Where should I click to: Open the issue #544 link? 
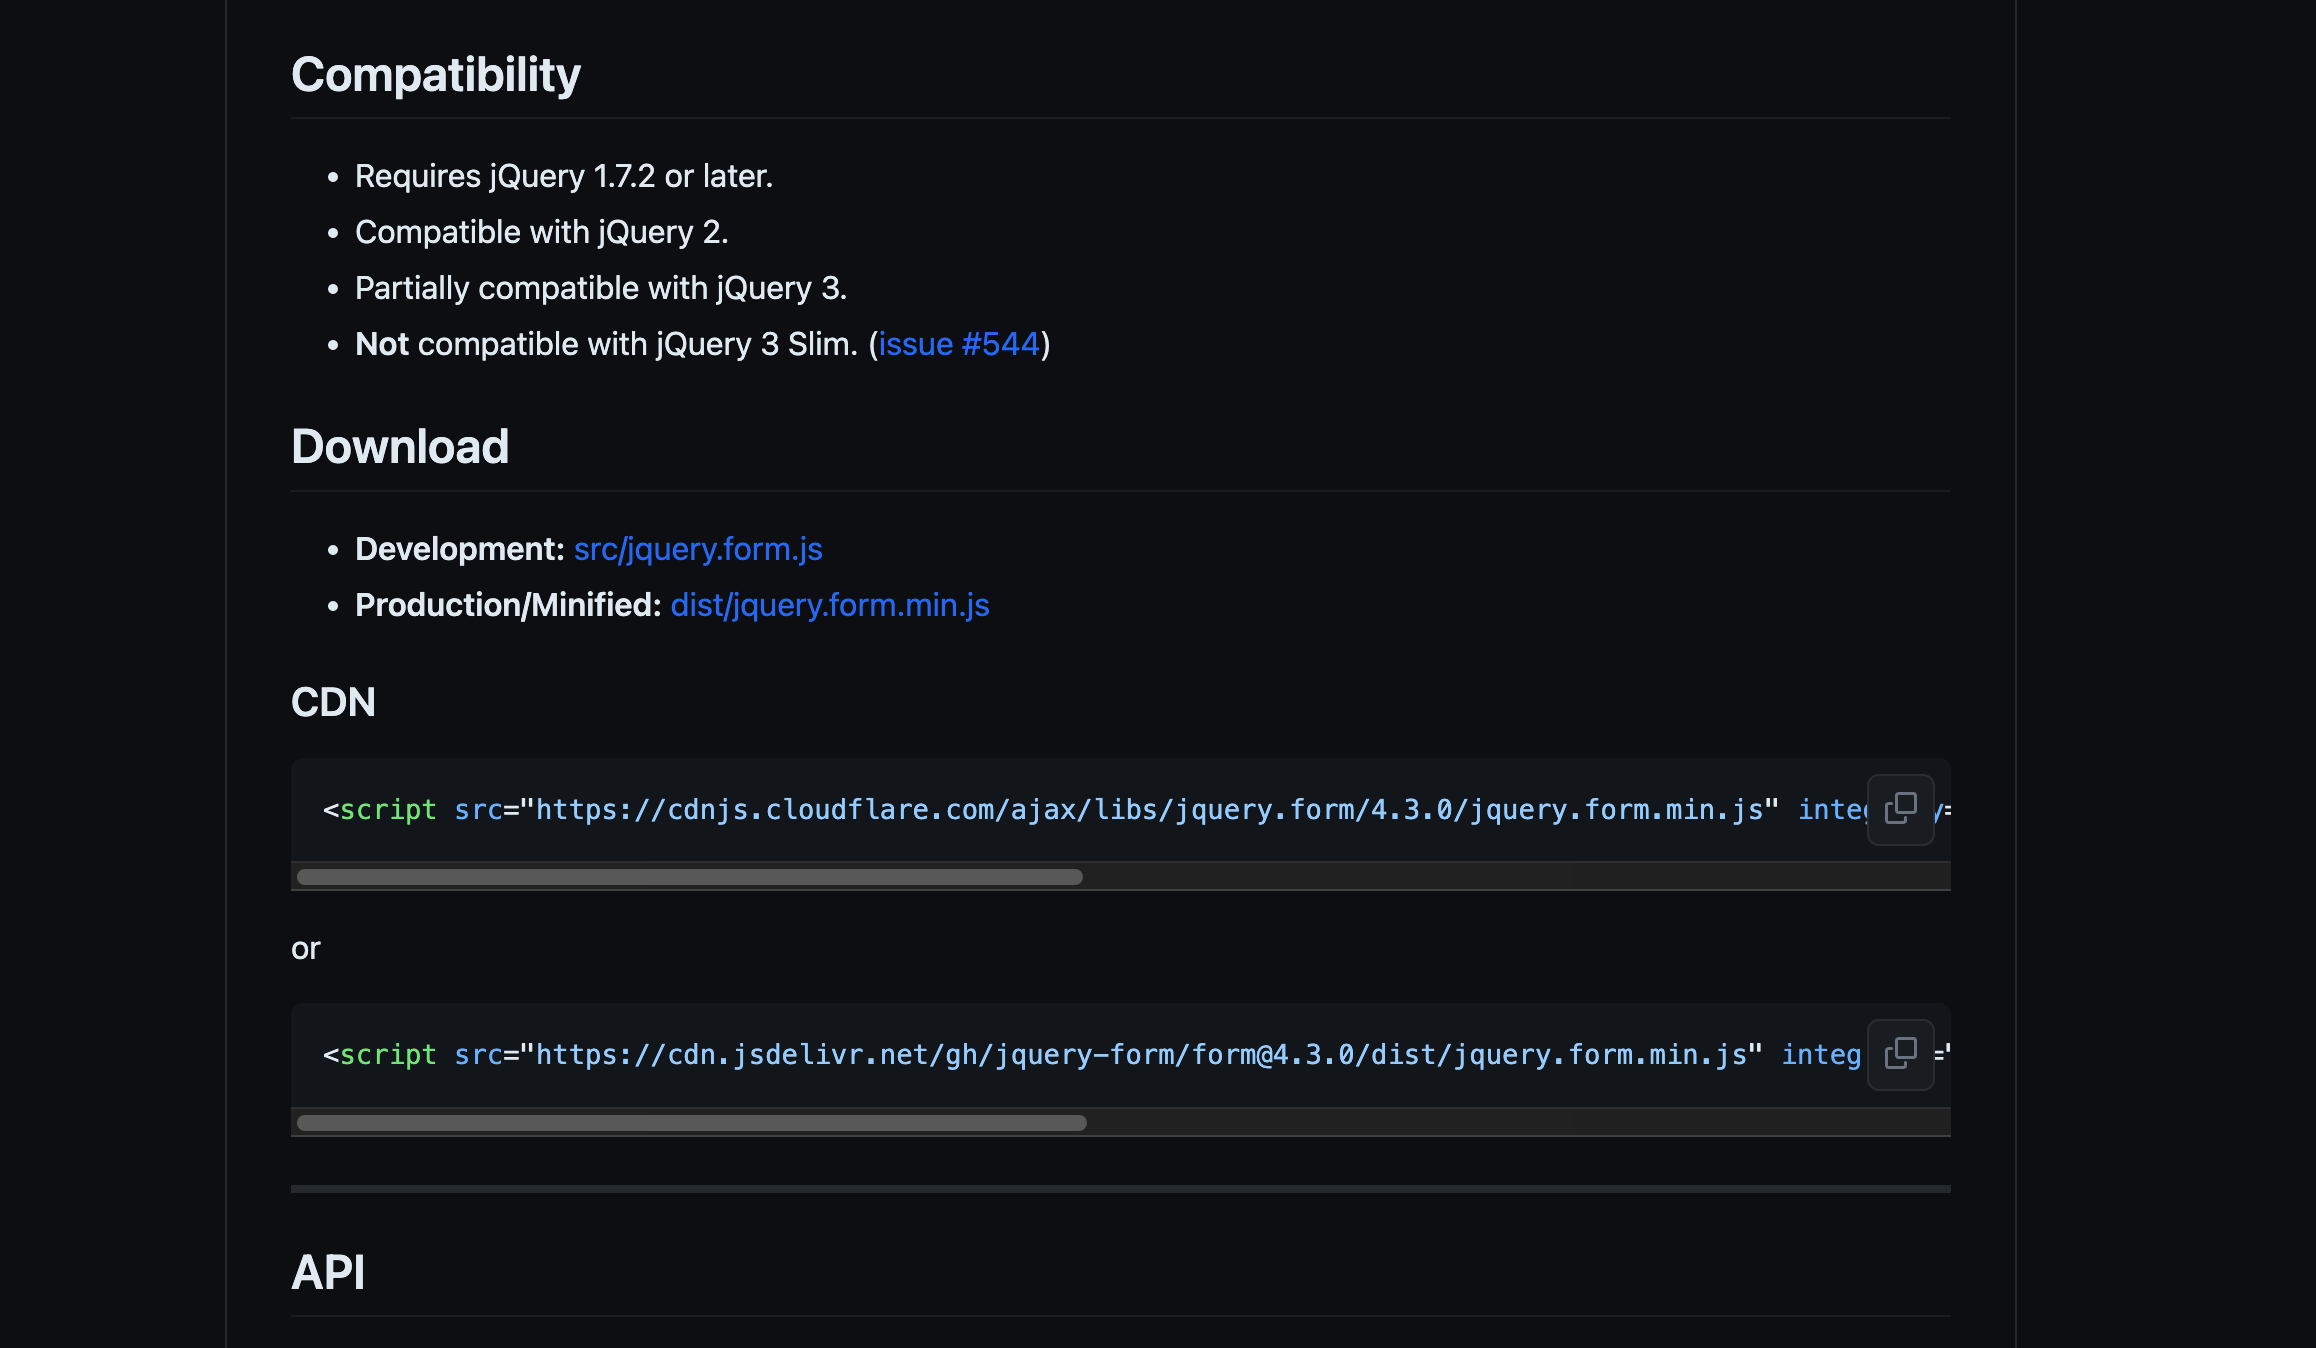[x=959, y=344]
